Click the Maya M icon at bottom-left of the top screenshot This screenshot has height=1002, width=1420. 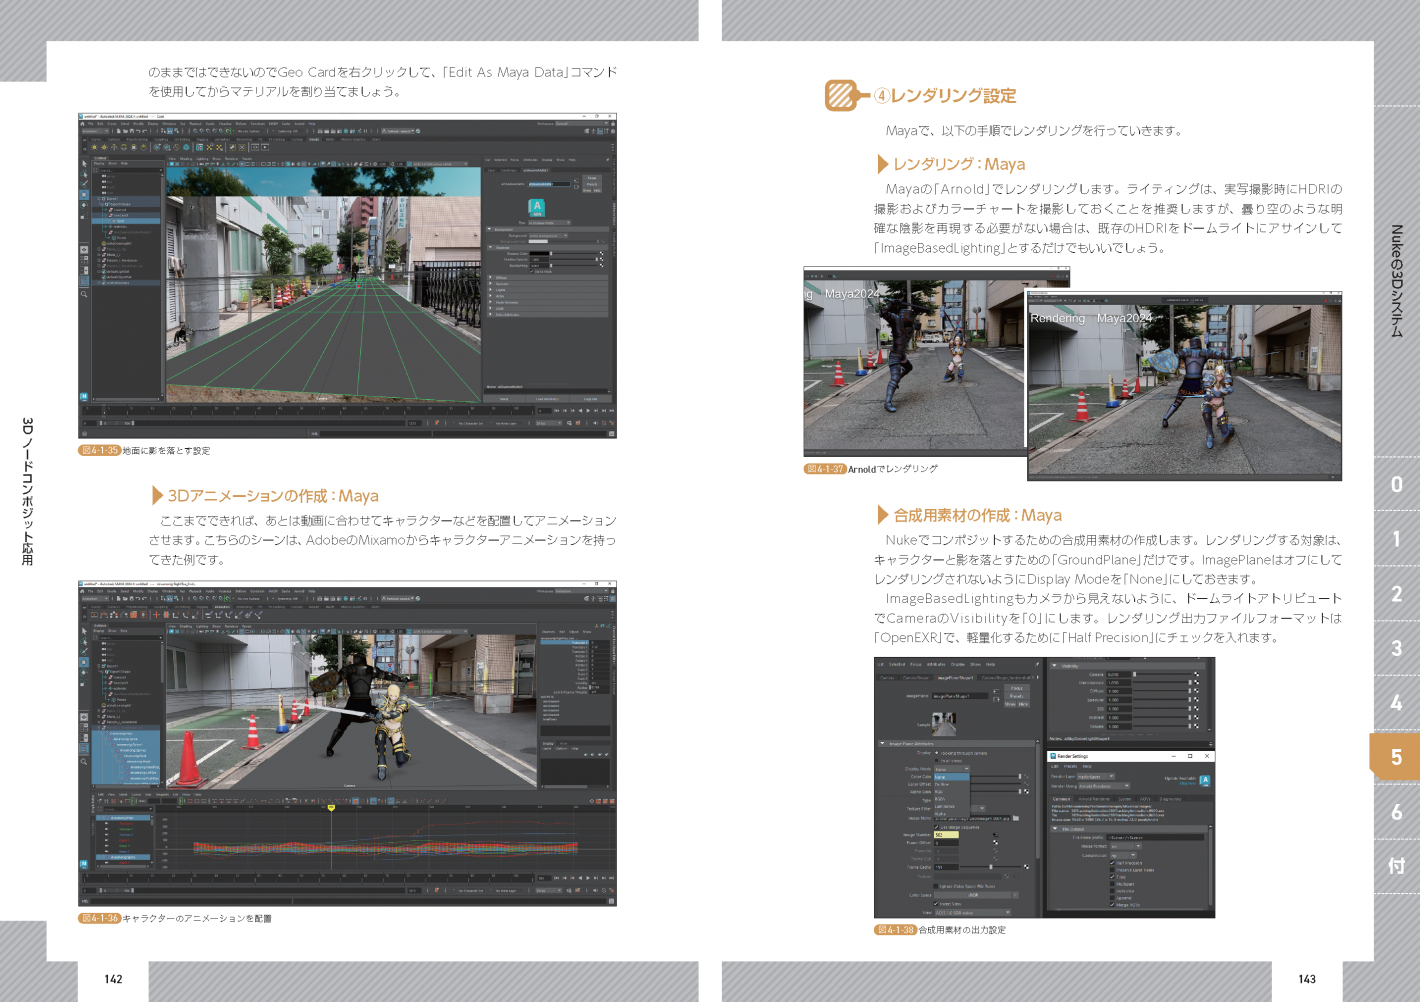[x=84, y=397]
